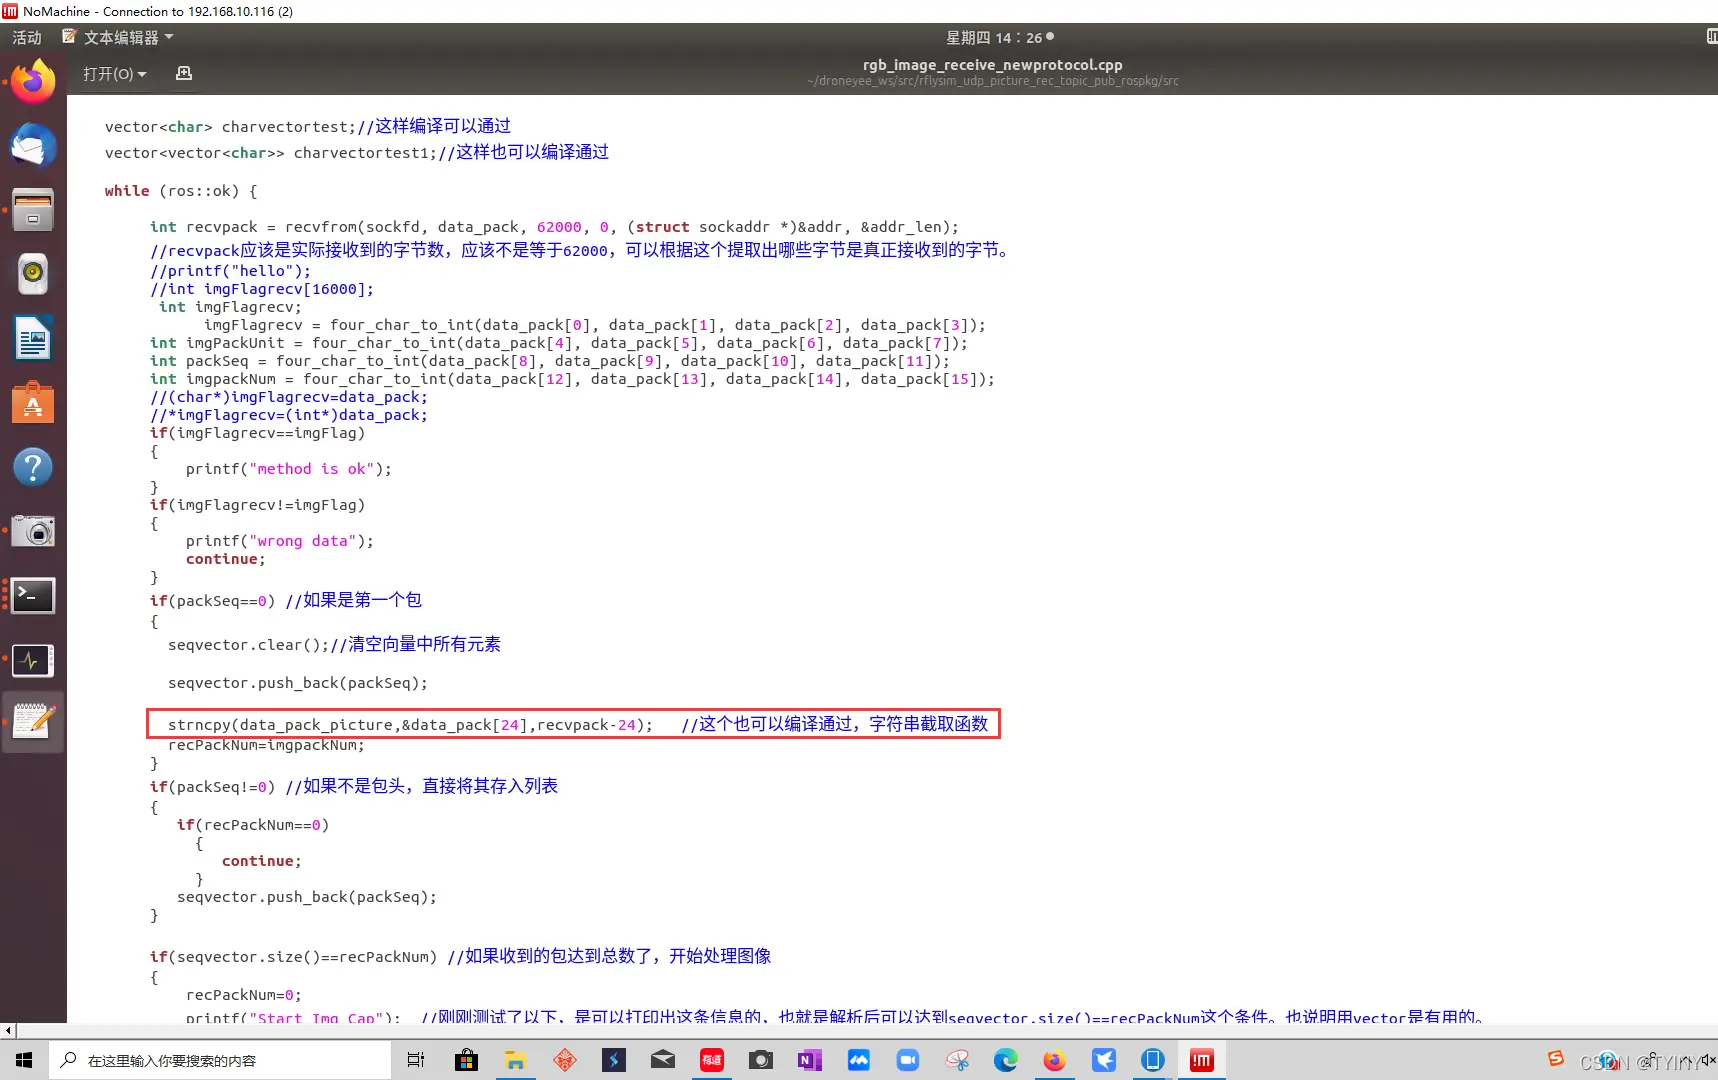Viewport: 1718px width, 1080px height.
Task: Click the 'printf("wrong data");' line
Action: tap(280, 541)
